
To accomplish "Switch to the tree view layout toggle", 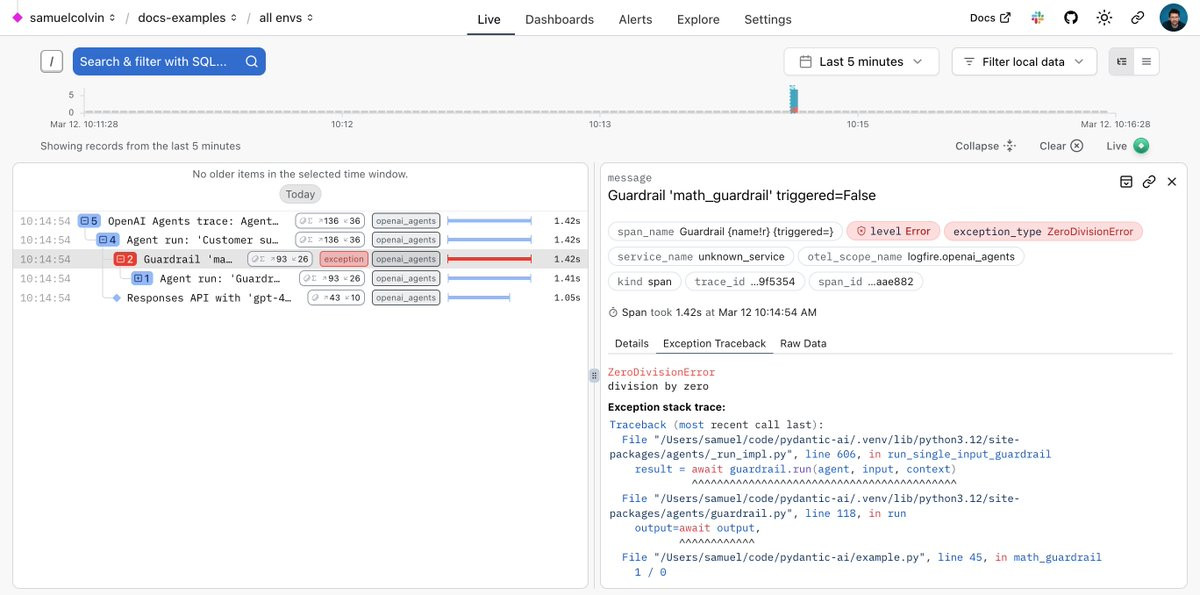I will click(x=1122, y=62).
